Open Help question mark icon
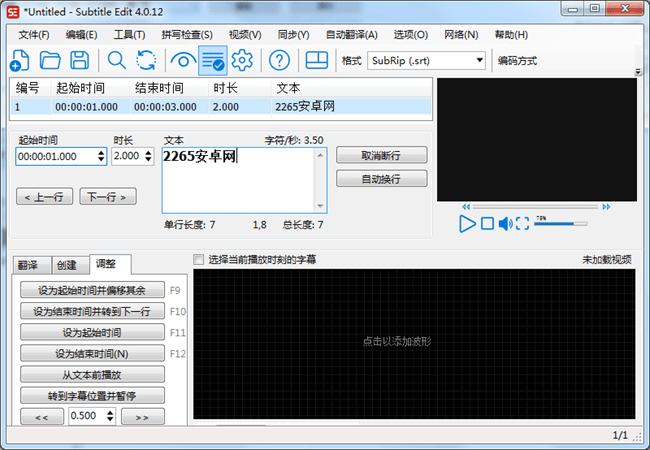 click(280, 60)
